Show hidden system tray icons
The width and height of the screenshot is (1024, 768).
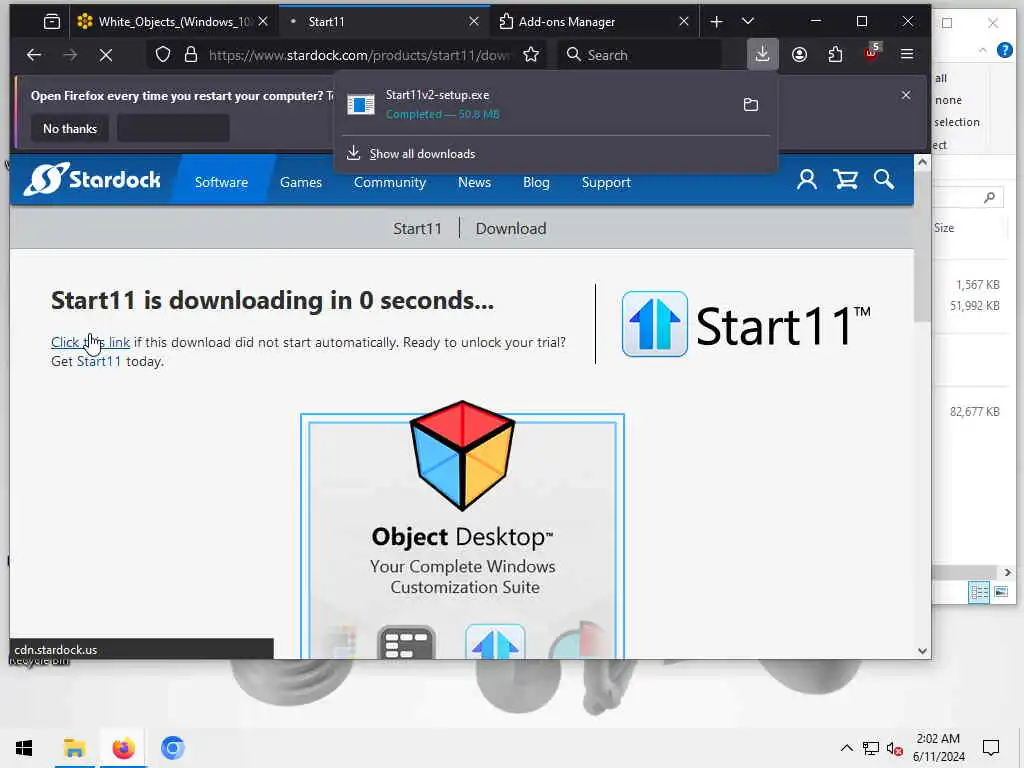coord(846,748)
